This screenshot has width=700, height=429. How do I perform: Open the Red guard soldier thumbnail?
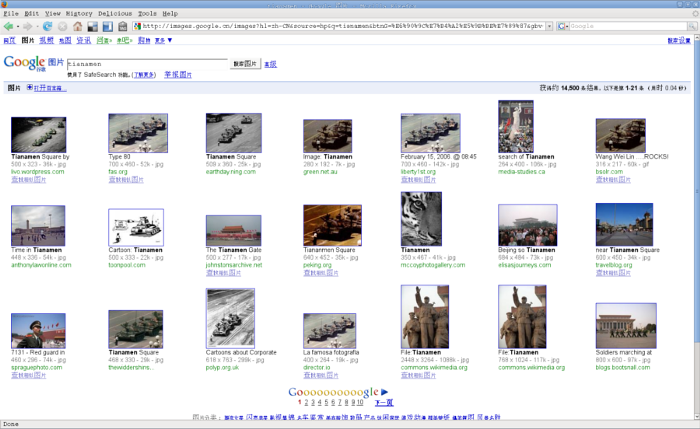coord(38,331)
